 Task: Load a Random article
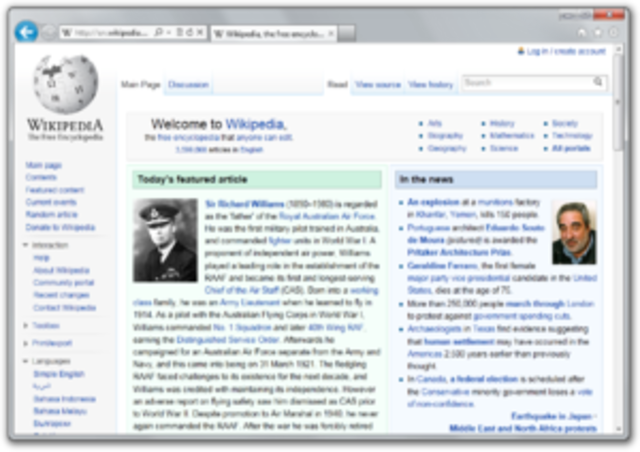tap(51, 214)
